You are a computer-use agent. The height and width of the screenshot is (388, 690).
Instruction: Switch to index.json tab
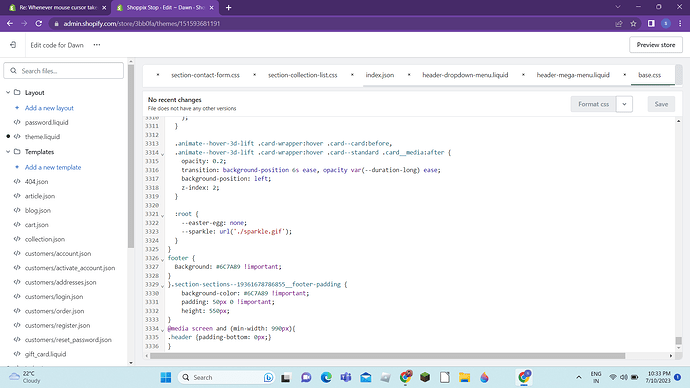[x=380, y=75]
